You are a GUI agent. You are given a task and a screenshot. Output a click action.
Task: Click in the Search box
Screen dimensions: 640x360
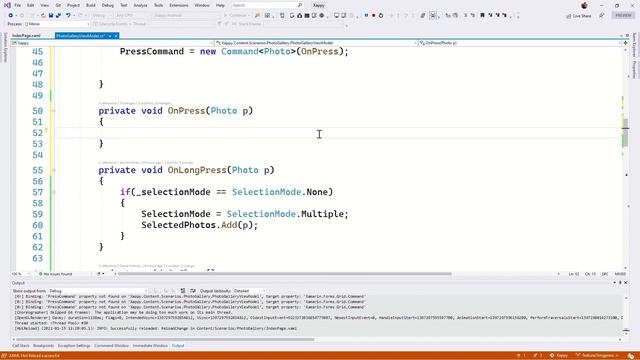[x=267, y=5]
